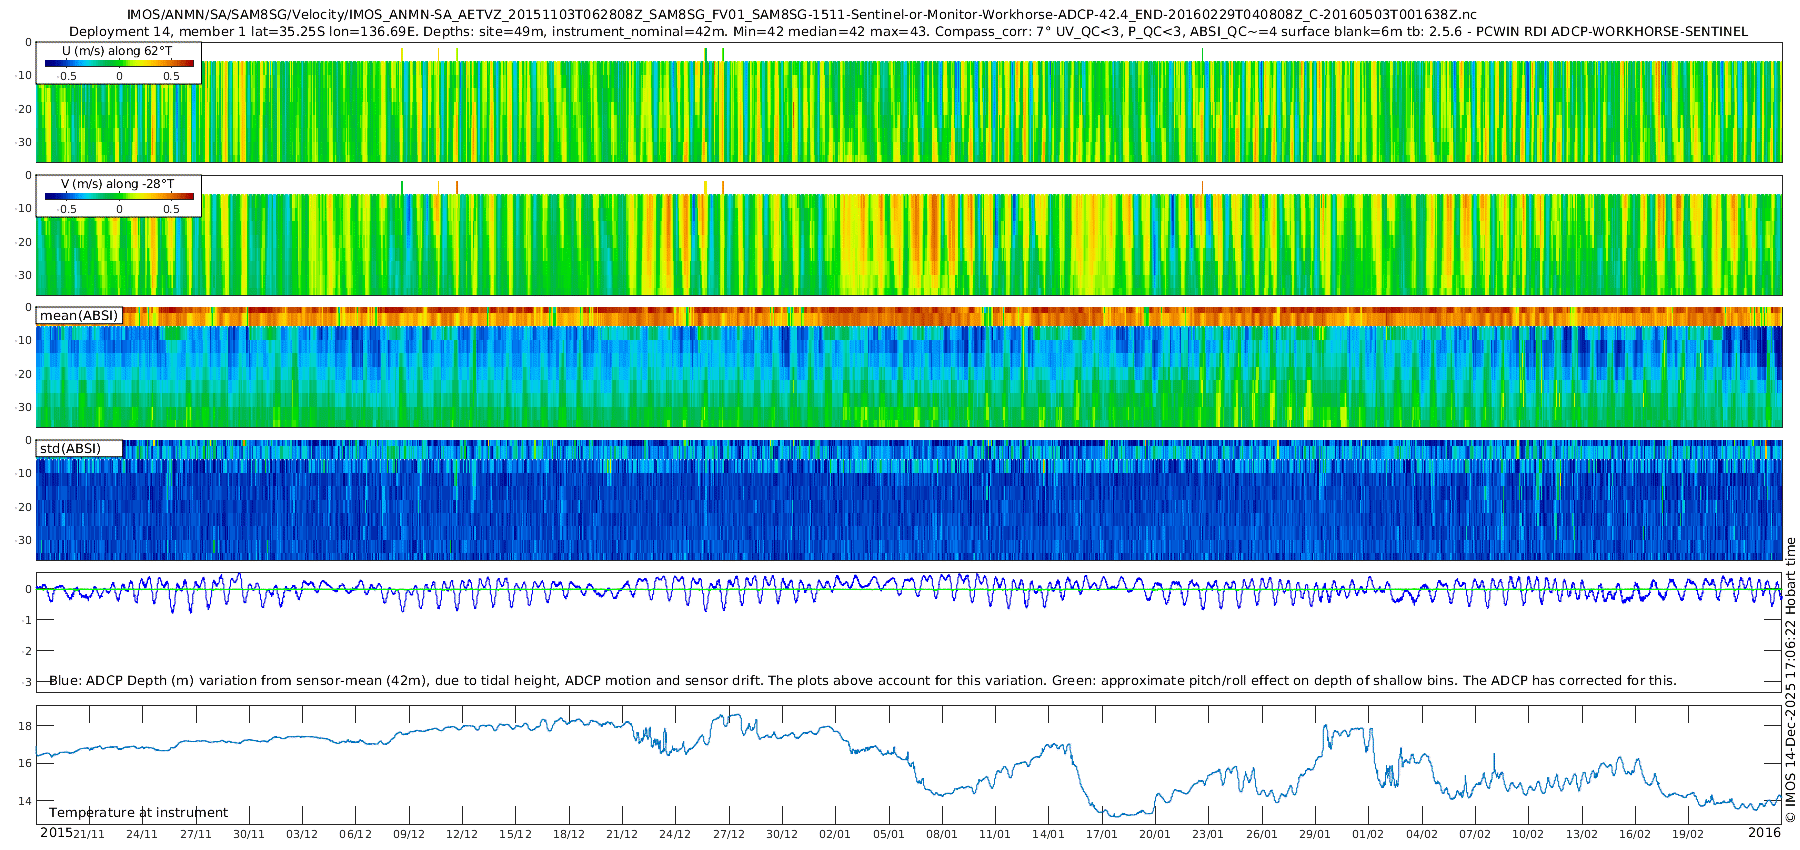Click the vertical IMOS copyright timestamp text
1800x850 pixels.
pyautogui.click(x=1790, y=680)
